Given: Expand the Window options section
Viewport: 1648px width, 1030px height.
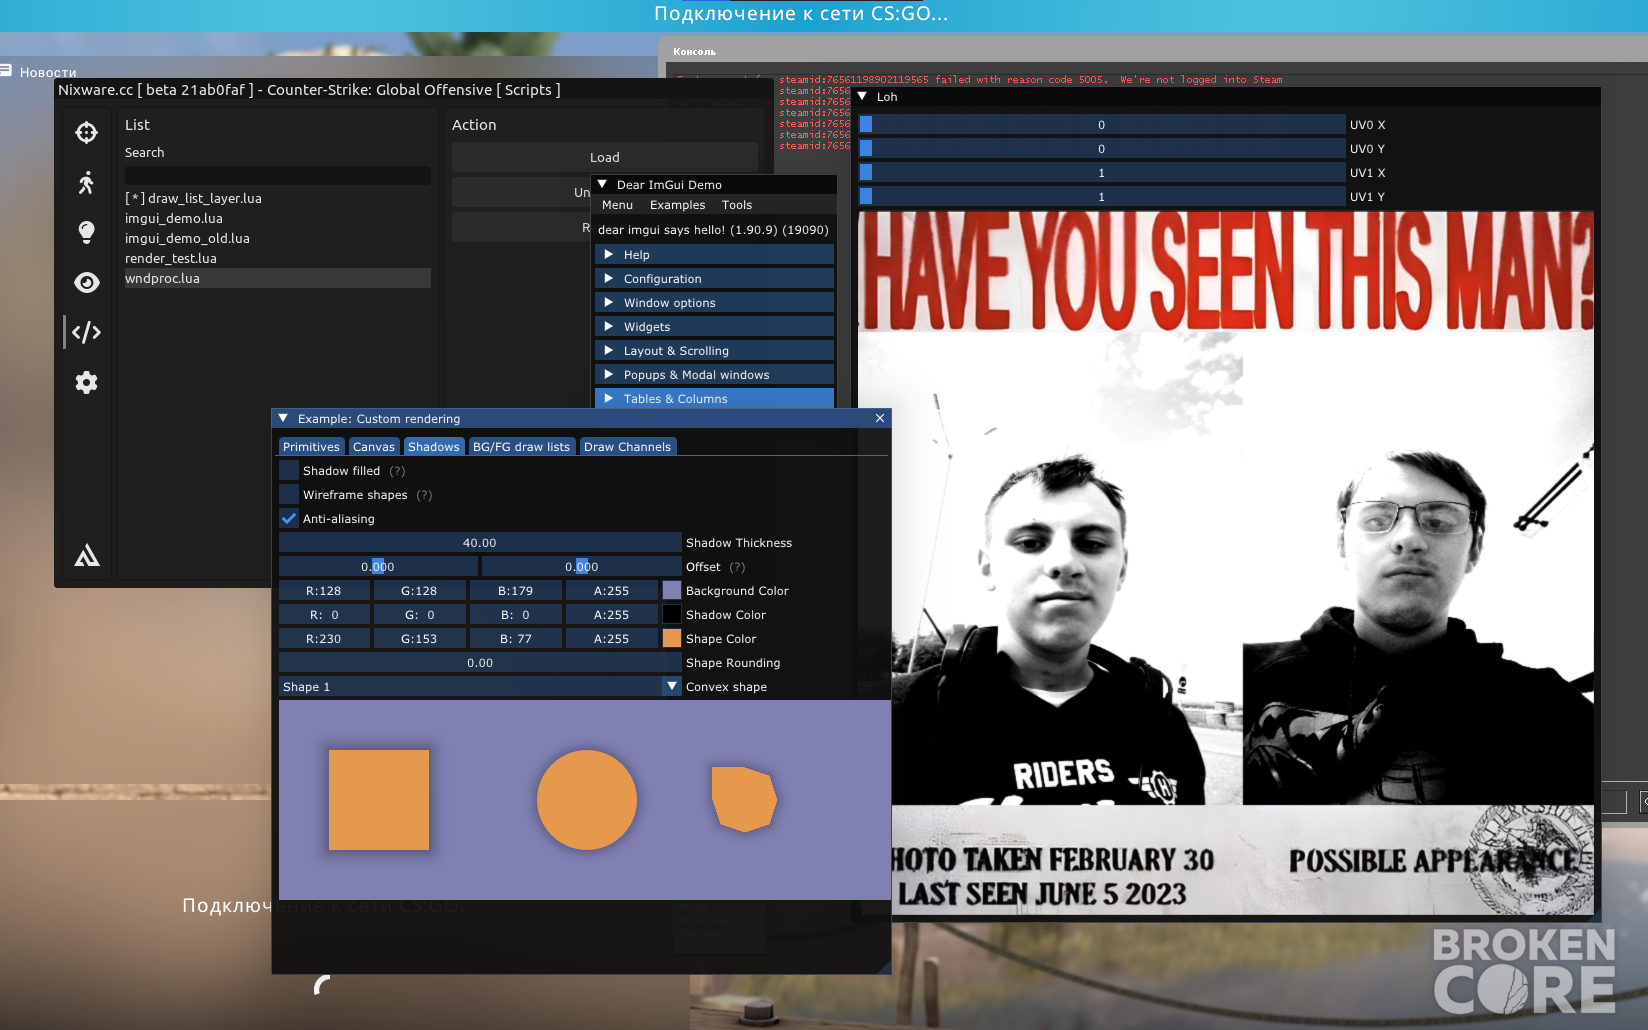Looking at the screenshot, I should 714,303.
